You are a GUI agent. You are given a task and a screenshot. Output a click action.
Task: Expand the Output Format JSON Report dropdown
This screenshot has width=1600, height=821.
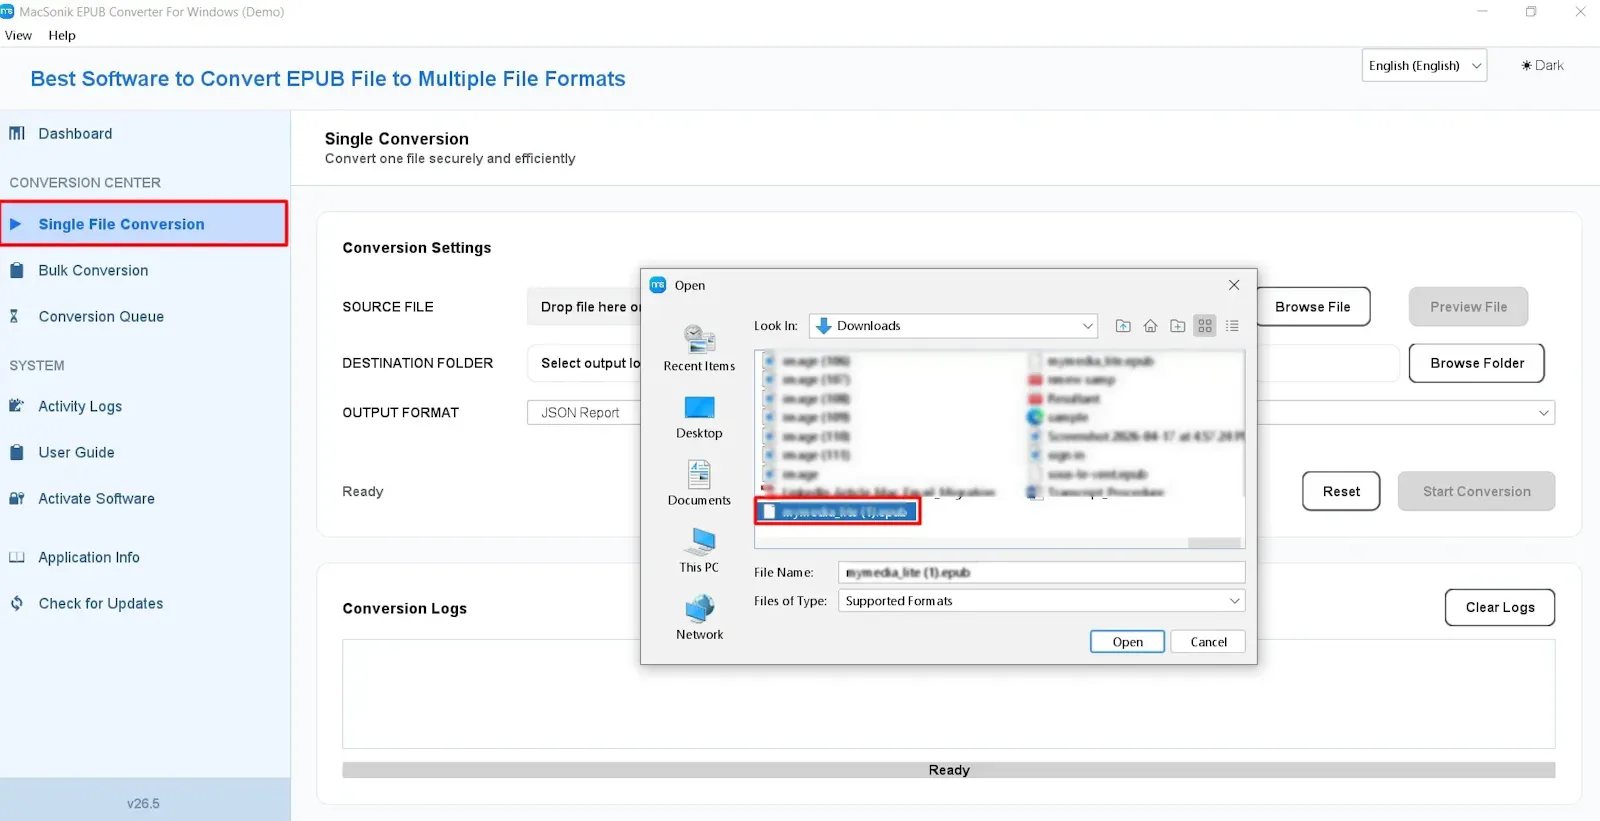[x=1544, y=413]
